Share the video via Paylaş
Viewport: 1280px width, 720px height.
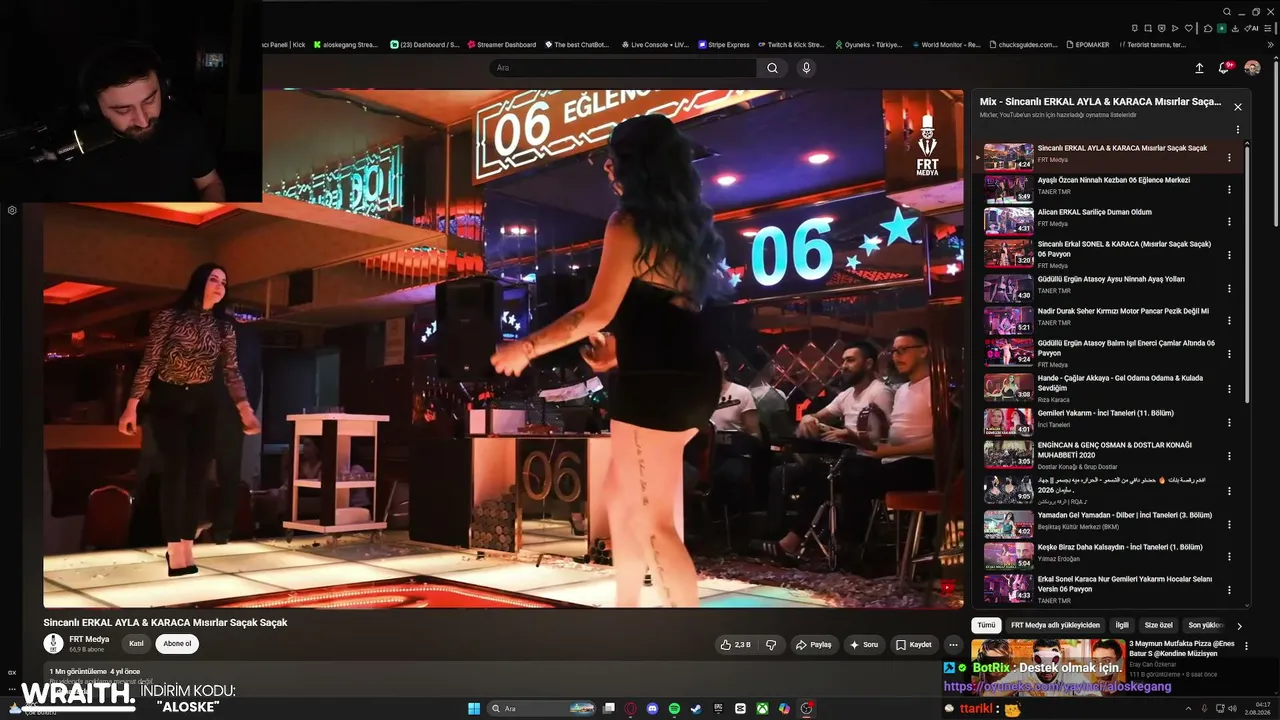point(813,645)
